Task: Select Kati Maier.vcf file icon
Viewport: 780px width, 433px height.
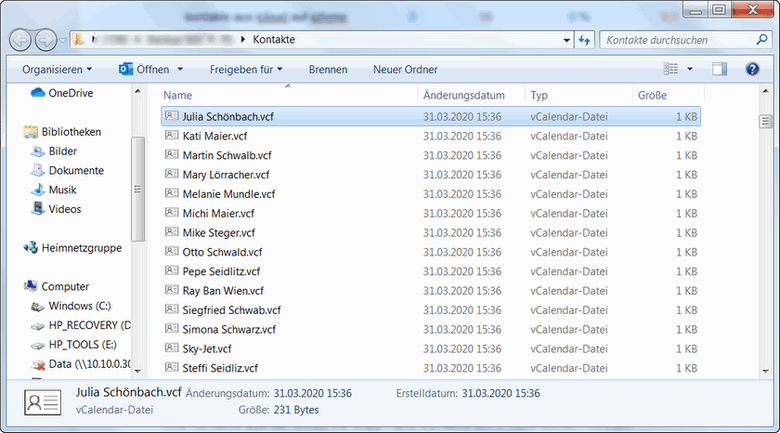Action: coord(172,135)
